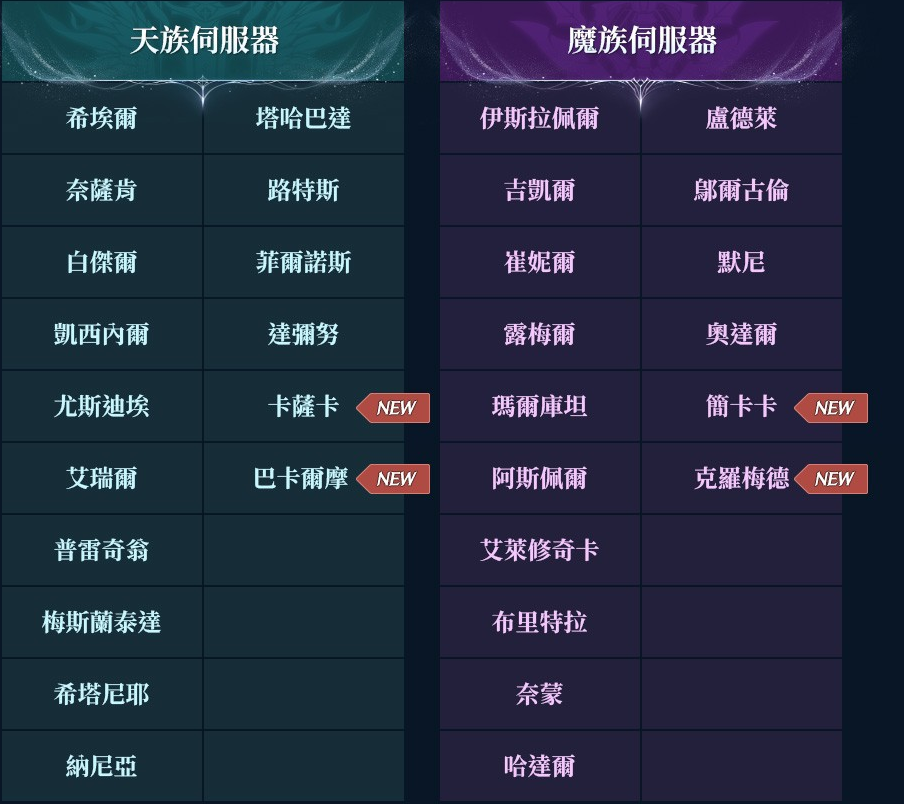Click the NEW badge beside 克羅梅德
904x804 pixels.
pyautogui.click(x=832, y=479)
